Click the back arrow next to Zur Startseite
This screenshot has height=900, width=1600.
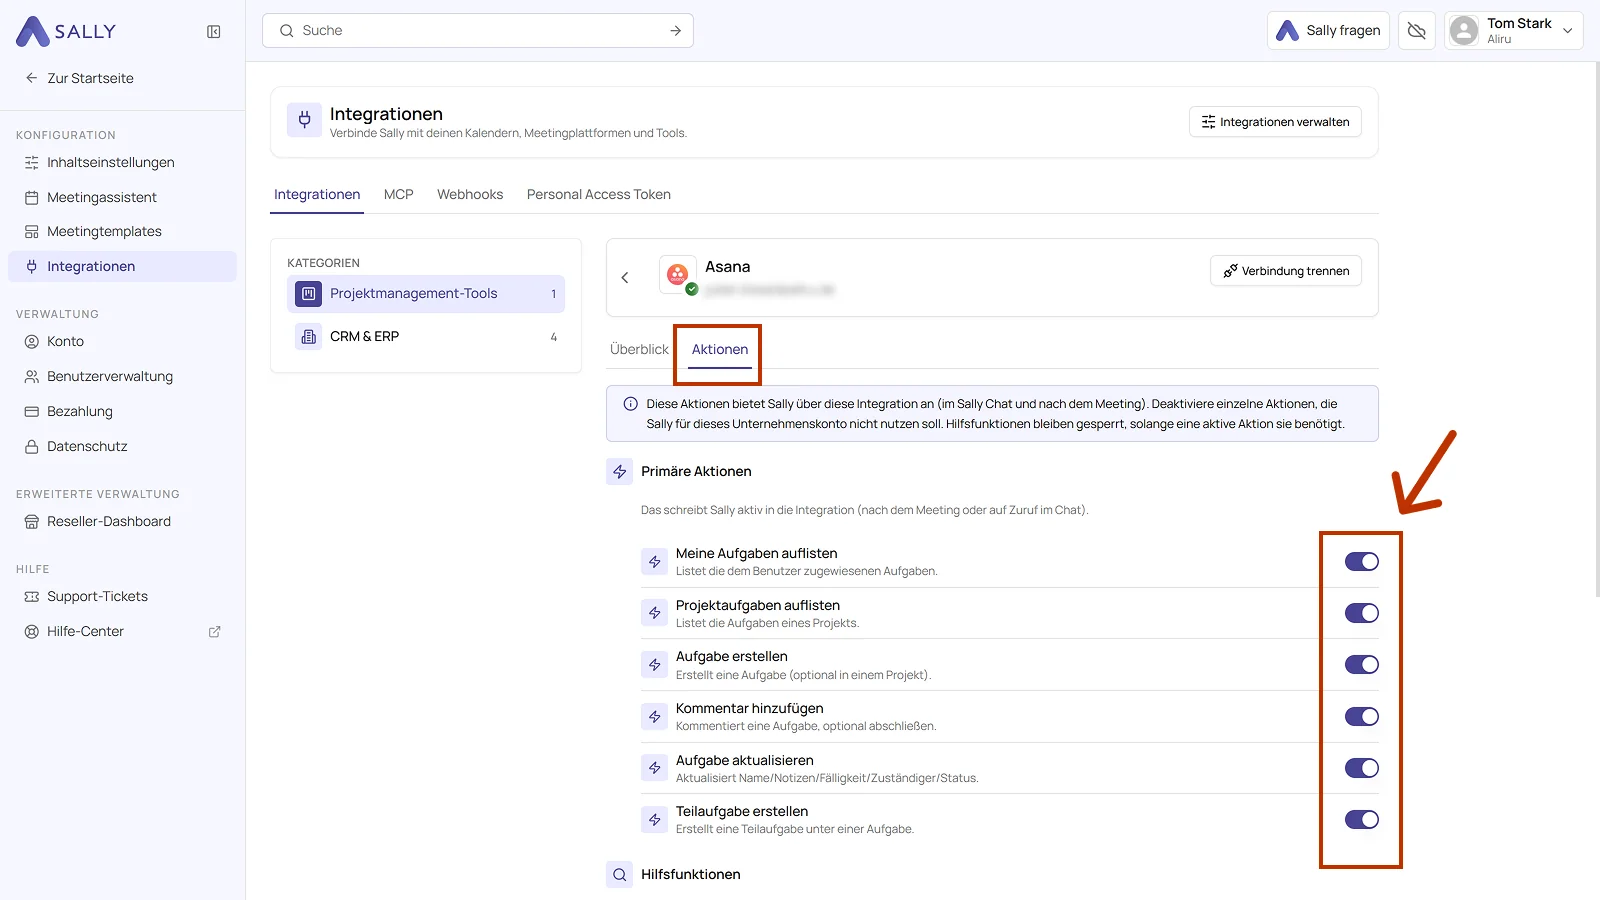[31, 78]
